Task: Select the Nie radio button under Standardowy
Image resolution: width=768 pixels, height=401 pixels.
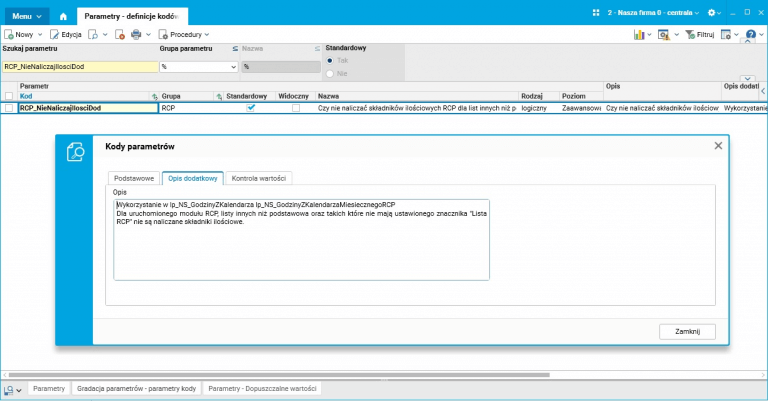Action: (x=330, y=73)
